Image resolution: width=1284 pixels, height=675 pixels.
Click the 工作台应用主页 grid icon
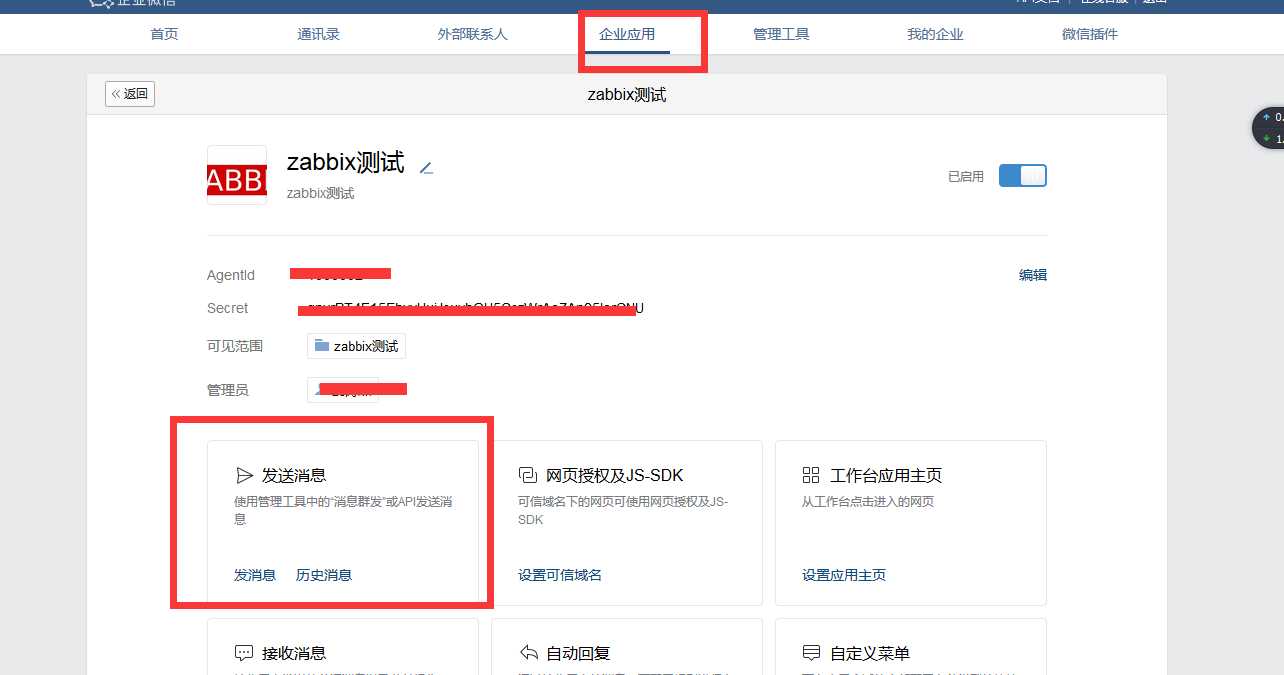pyautogui.click(x=811, y=475)
